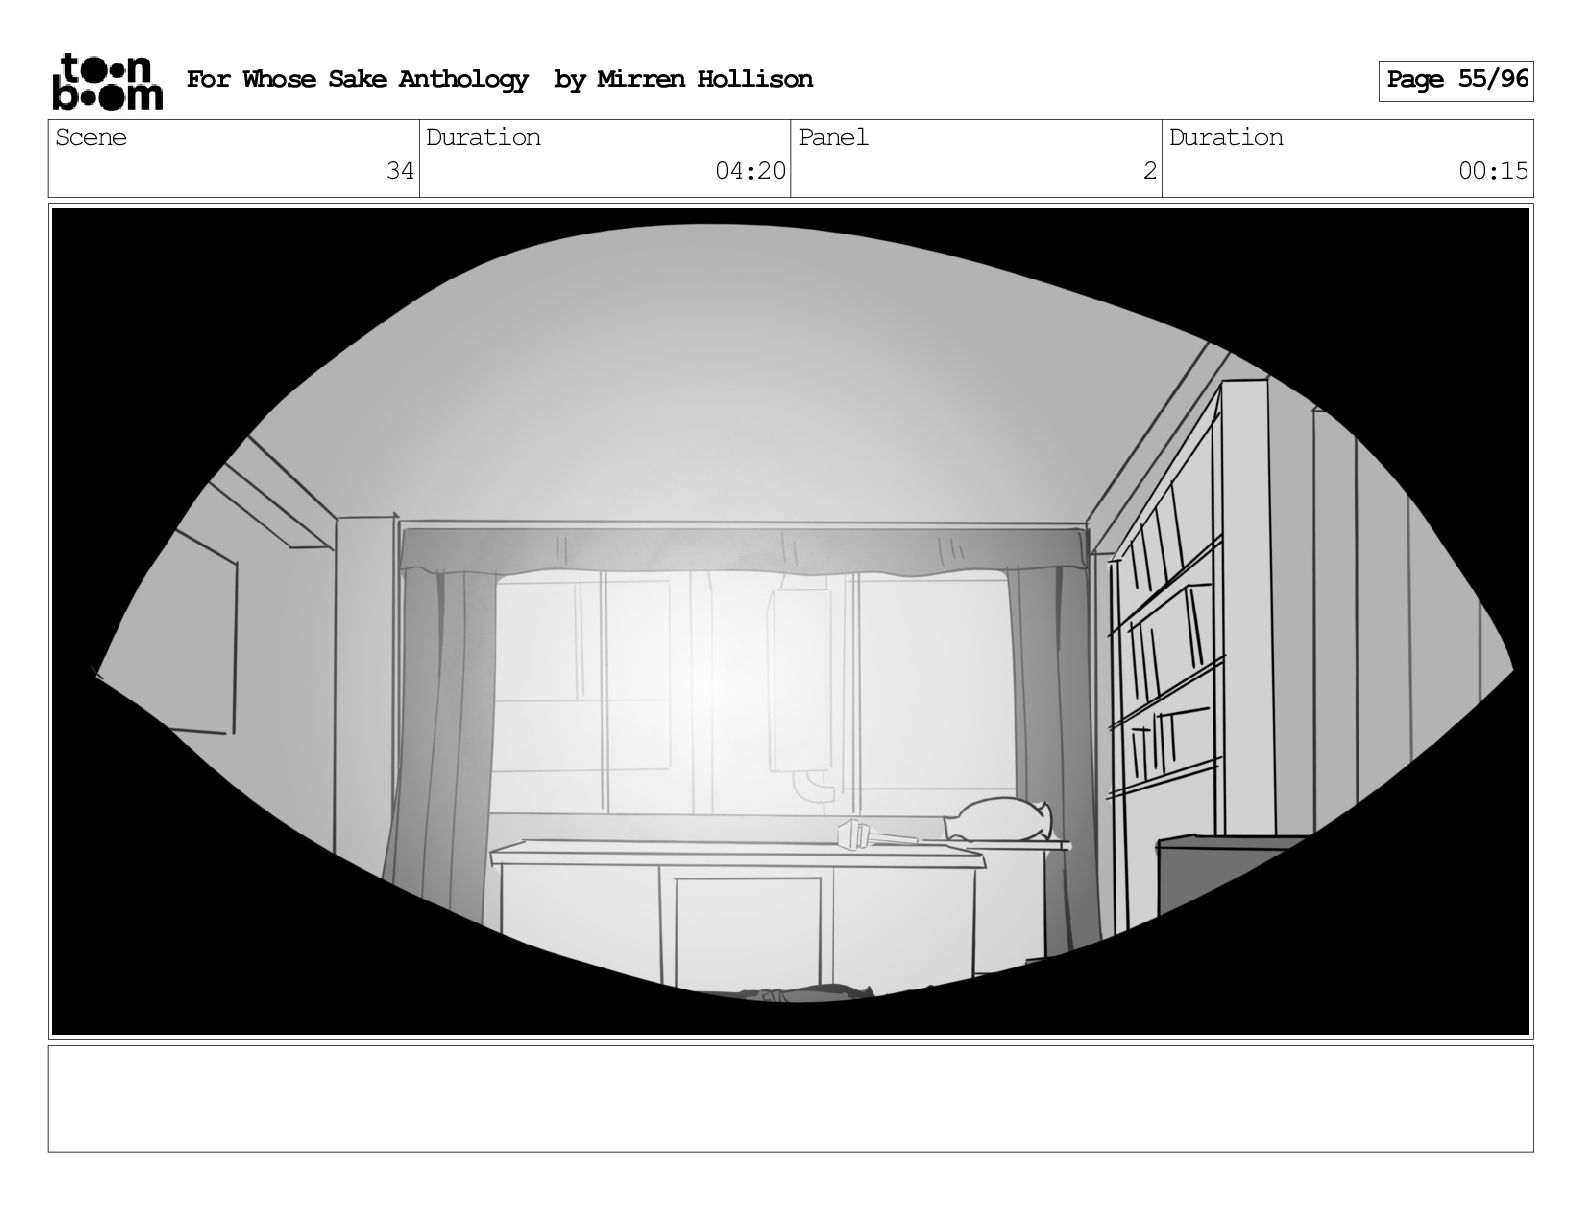Click the 'Panel' label
Viewport: 1584px width, 1224px height.
click(833, 138)
